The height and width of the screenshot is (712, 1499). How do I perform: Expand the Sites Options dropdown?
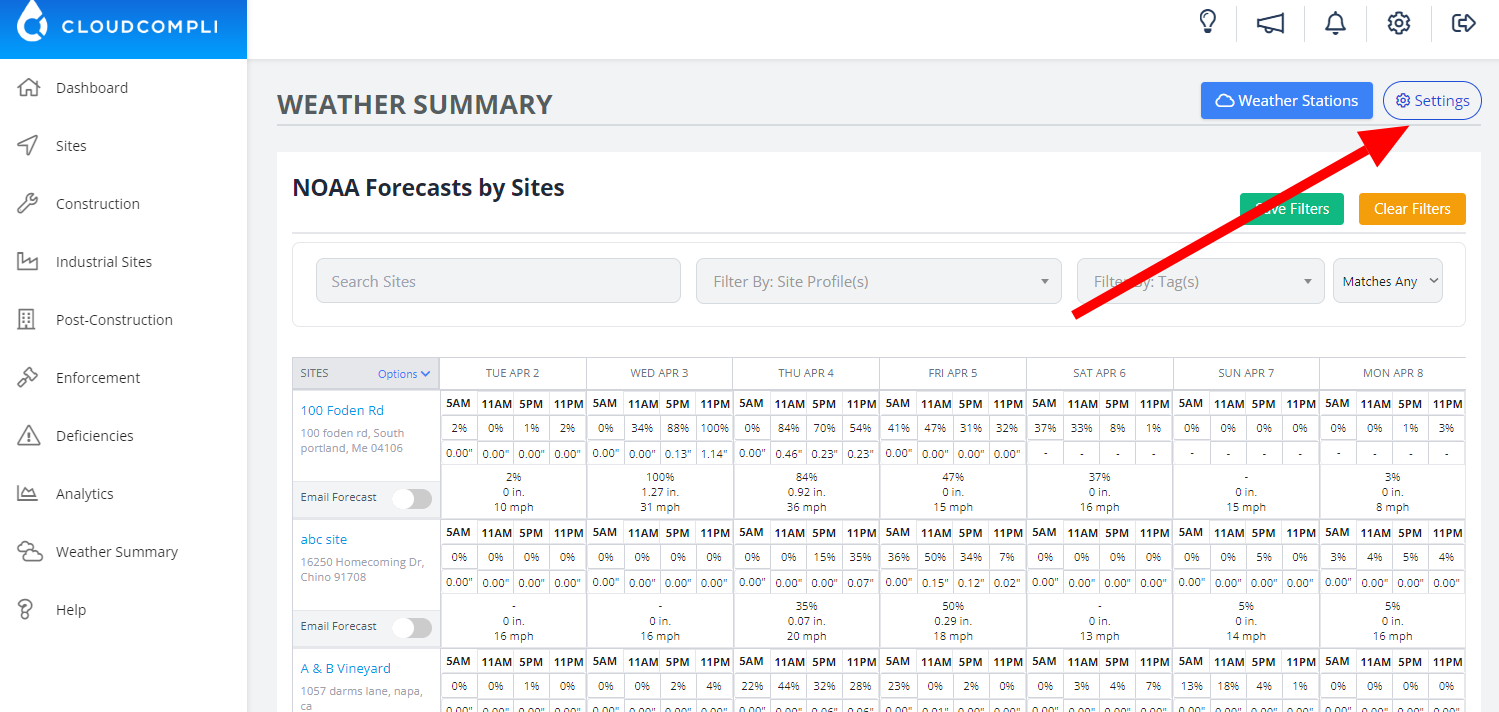click(404, 374)
